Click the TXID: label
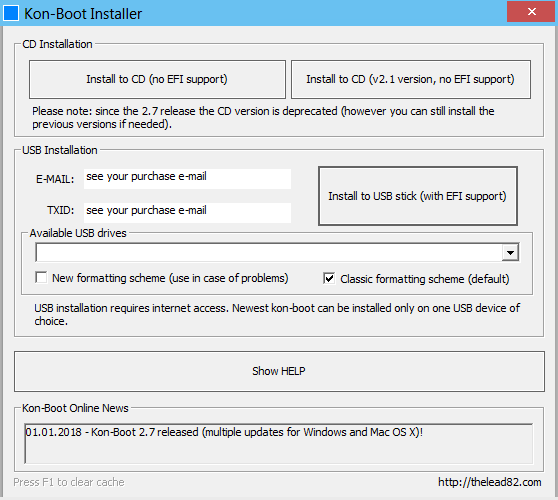Viewport: 558px width, 500px height. point(60,210)
